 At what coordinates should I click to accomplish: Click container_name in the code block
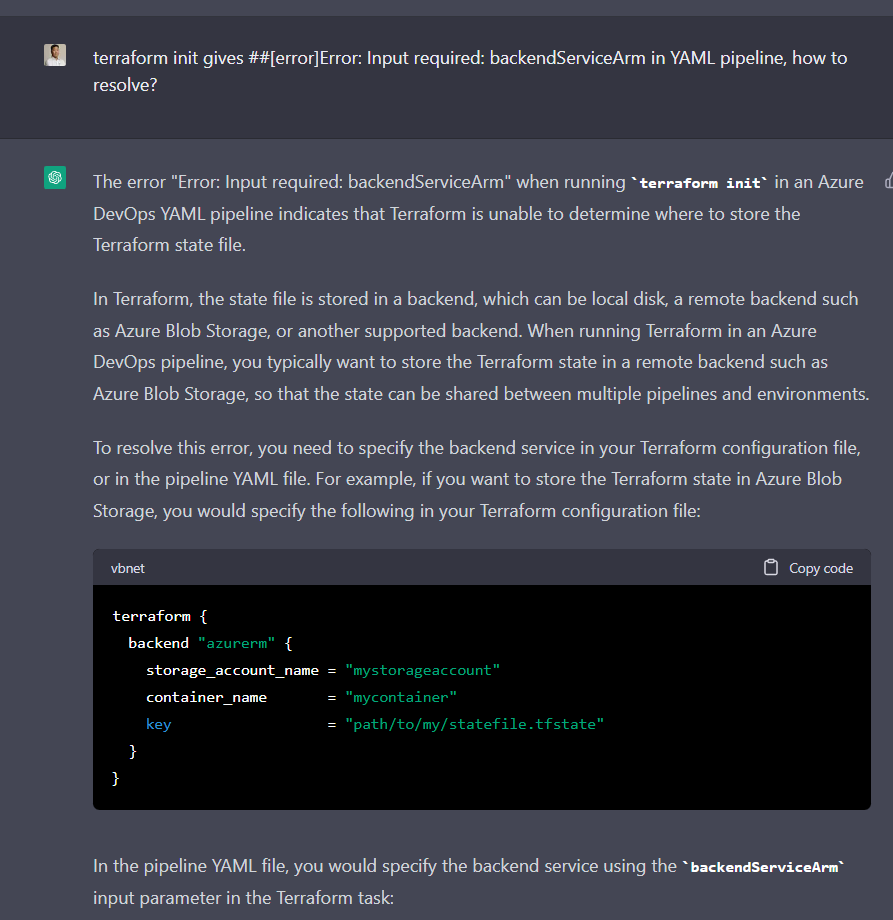pyautogui.click(x=206, y=697)
